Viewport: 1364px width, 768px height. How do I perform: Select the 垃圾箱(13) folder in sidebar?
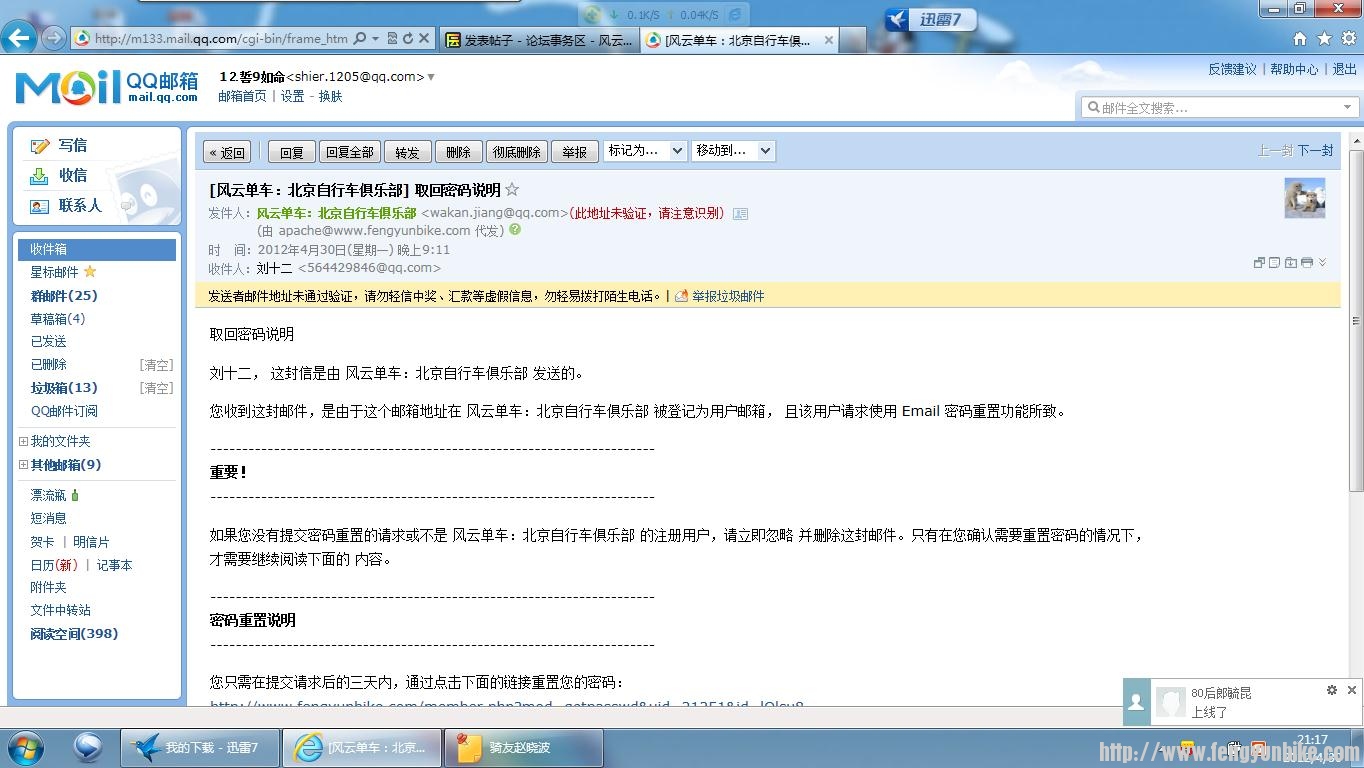pos(62,387)
